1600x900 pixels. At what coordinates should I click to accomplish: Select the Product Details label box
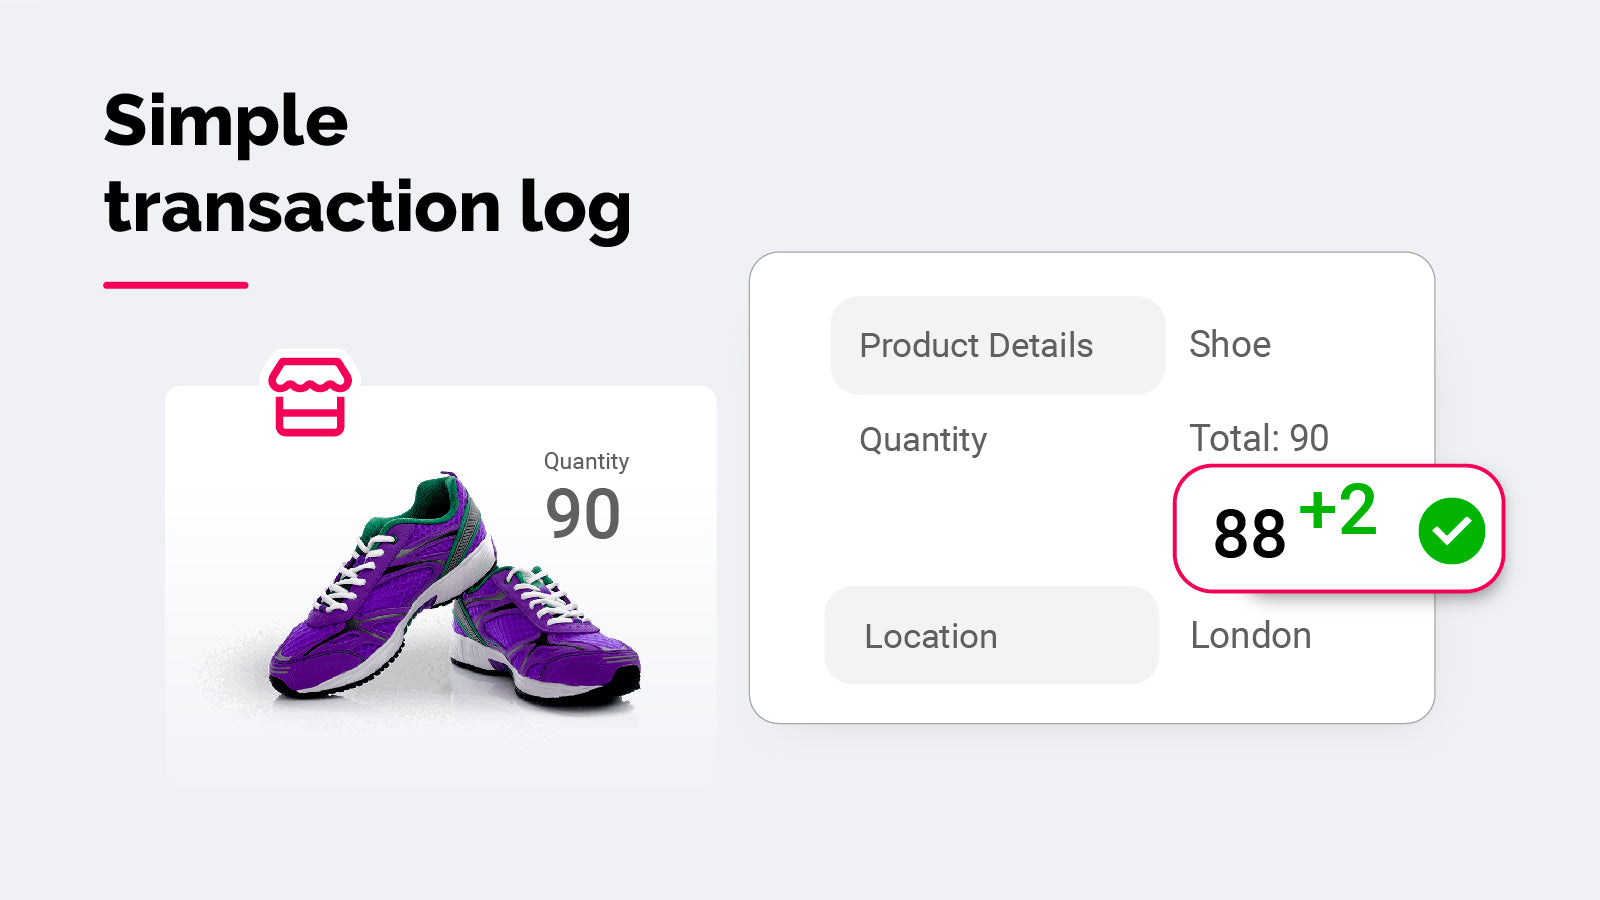997,345
